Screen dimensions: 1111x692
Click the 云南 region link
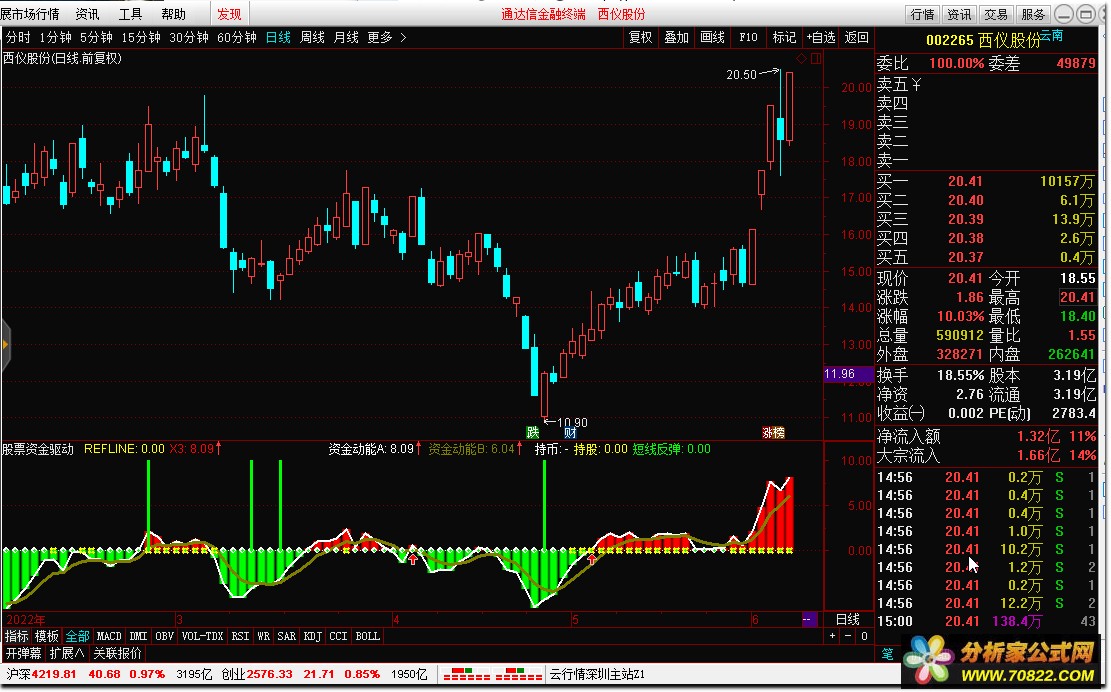1051,35
